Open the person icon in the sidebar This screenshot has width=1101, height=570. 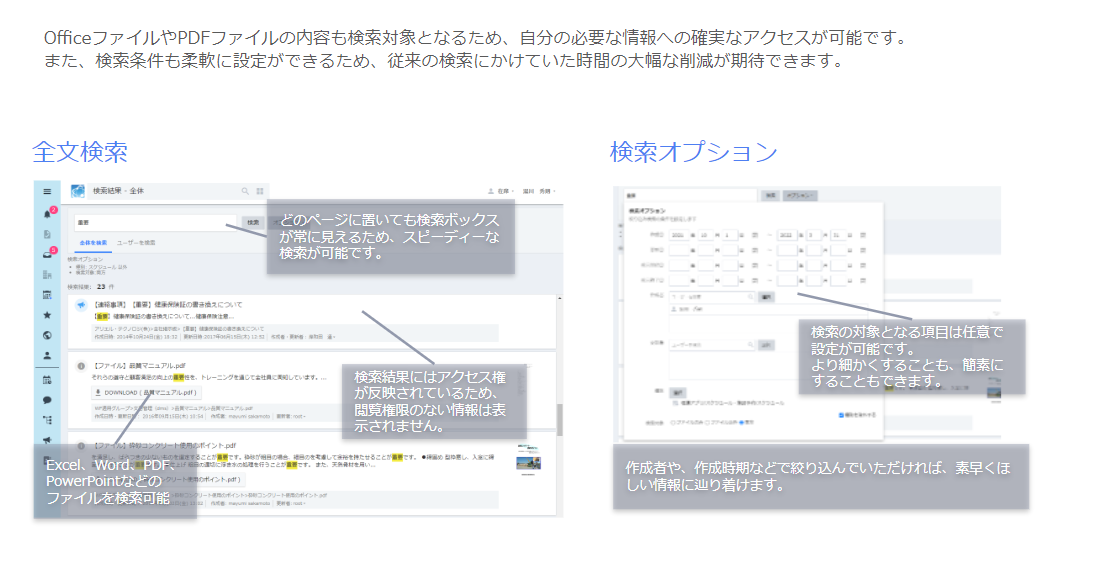[47, 355]
